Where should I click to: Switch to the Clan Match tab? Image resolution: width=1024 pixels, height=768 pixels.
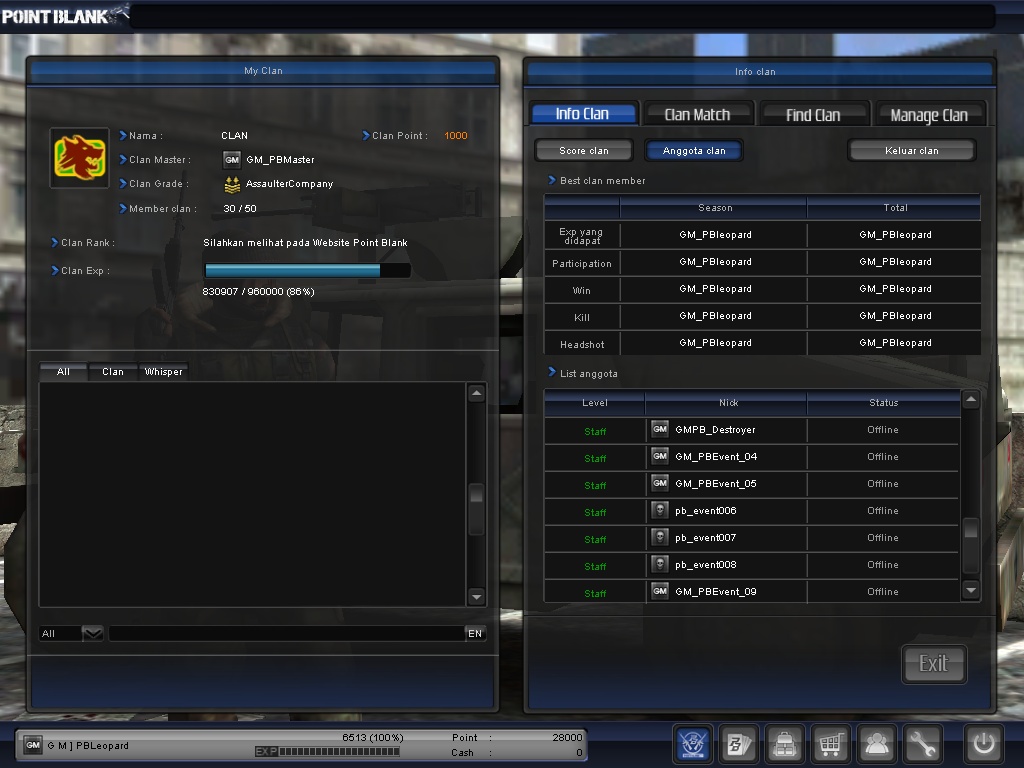(697, 114)
